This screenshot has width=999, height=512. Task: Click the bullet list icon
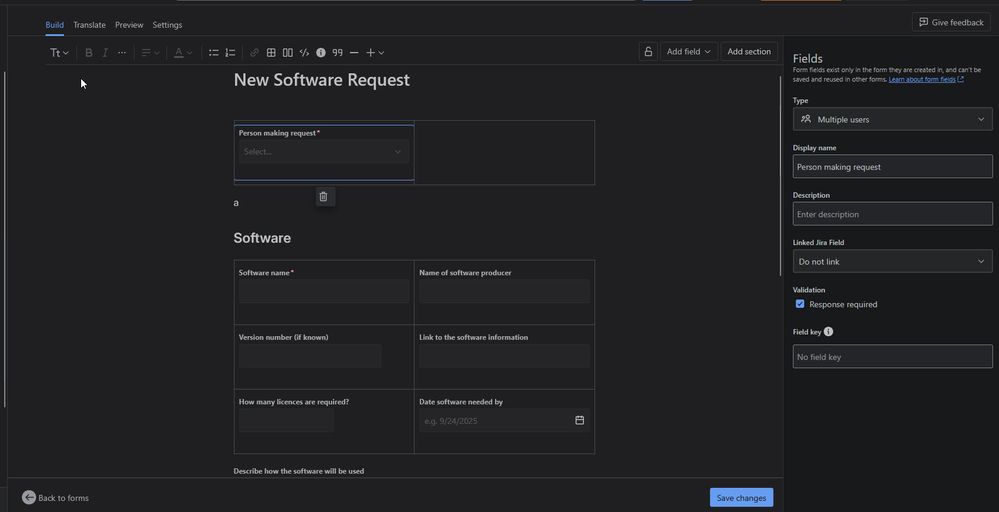(x=213, y=53)
